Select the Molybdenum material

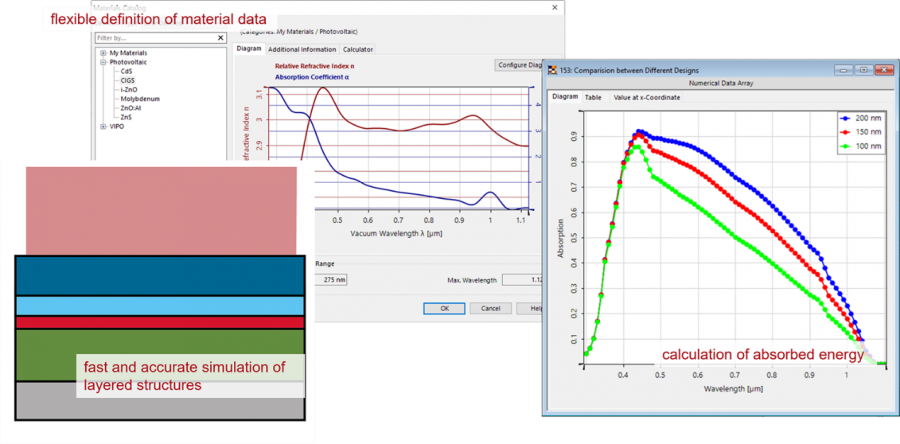click(139, 99)
